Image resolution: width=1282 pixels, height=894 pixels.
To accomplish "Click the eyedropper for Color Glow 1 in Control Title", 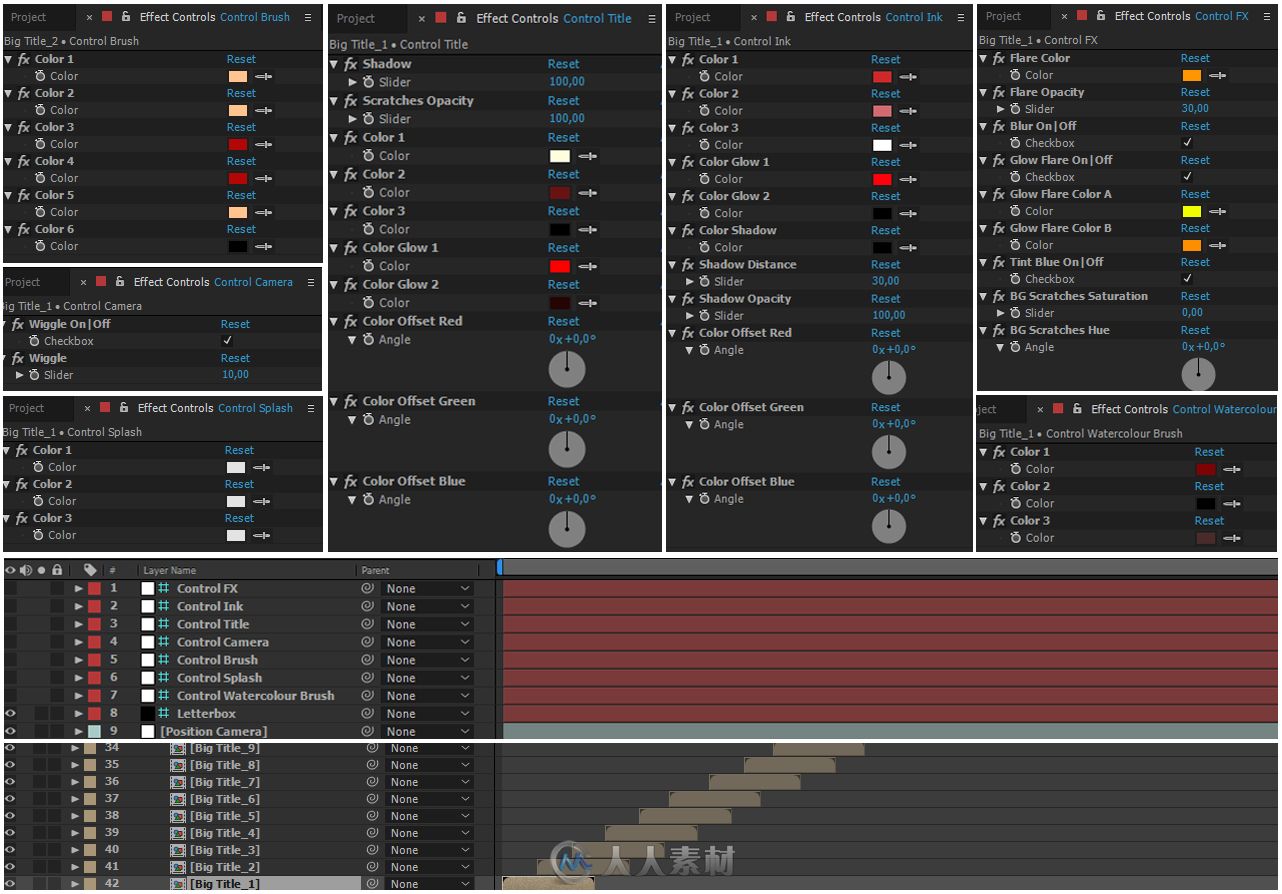I will click(587, 266).
